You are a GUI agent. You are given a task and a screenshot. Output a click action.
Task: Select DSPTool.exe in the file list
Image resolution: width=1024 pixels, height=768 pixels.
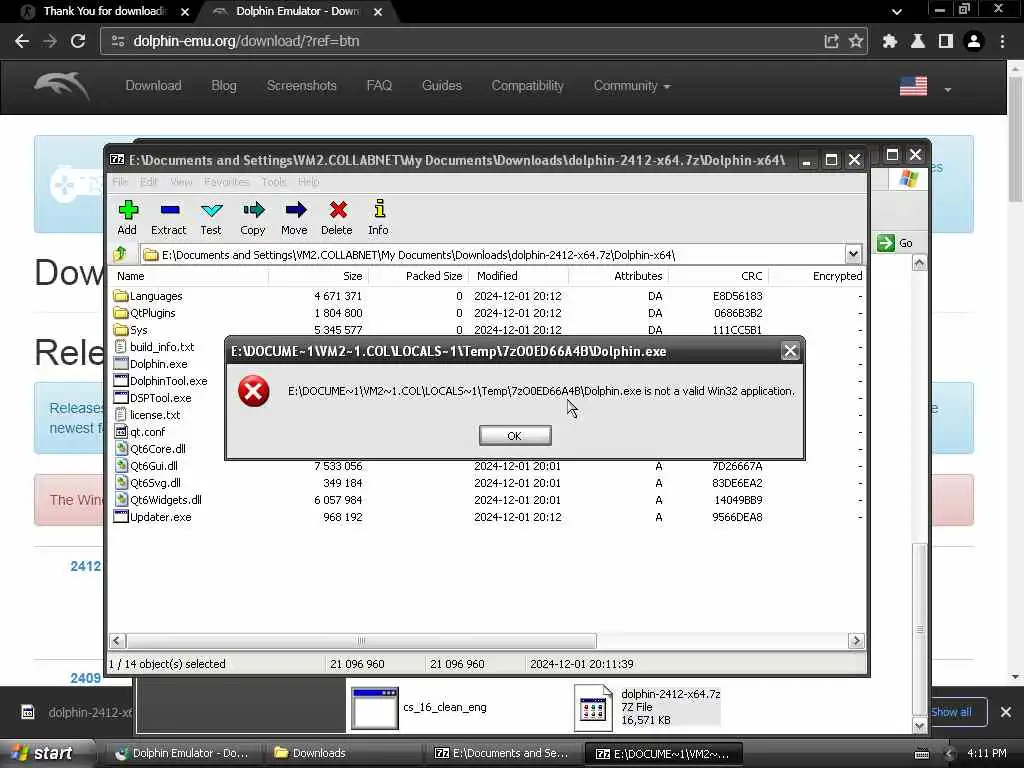pos(153,398)
